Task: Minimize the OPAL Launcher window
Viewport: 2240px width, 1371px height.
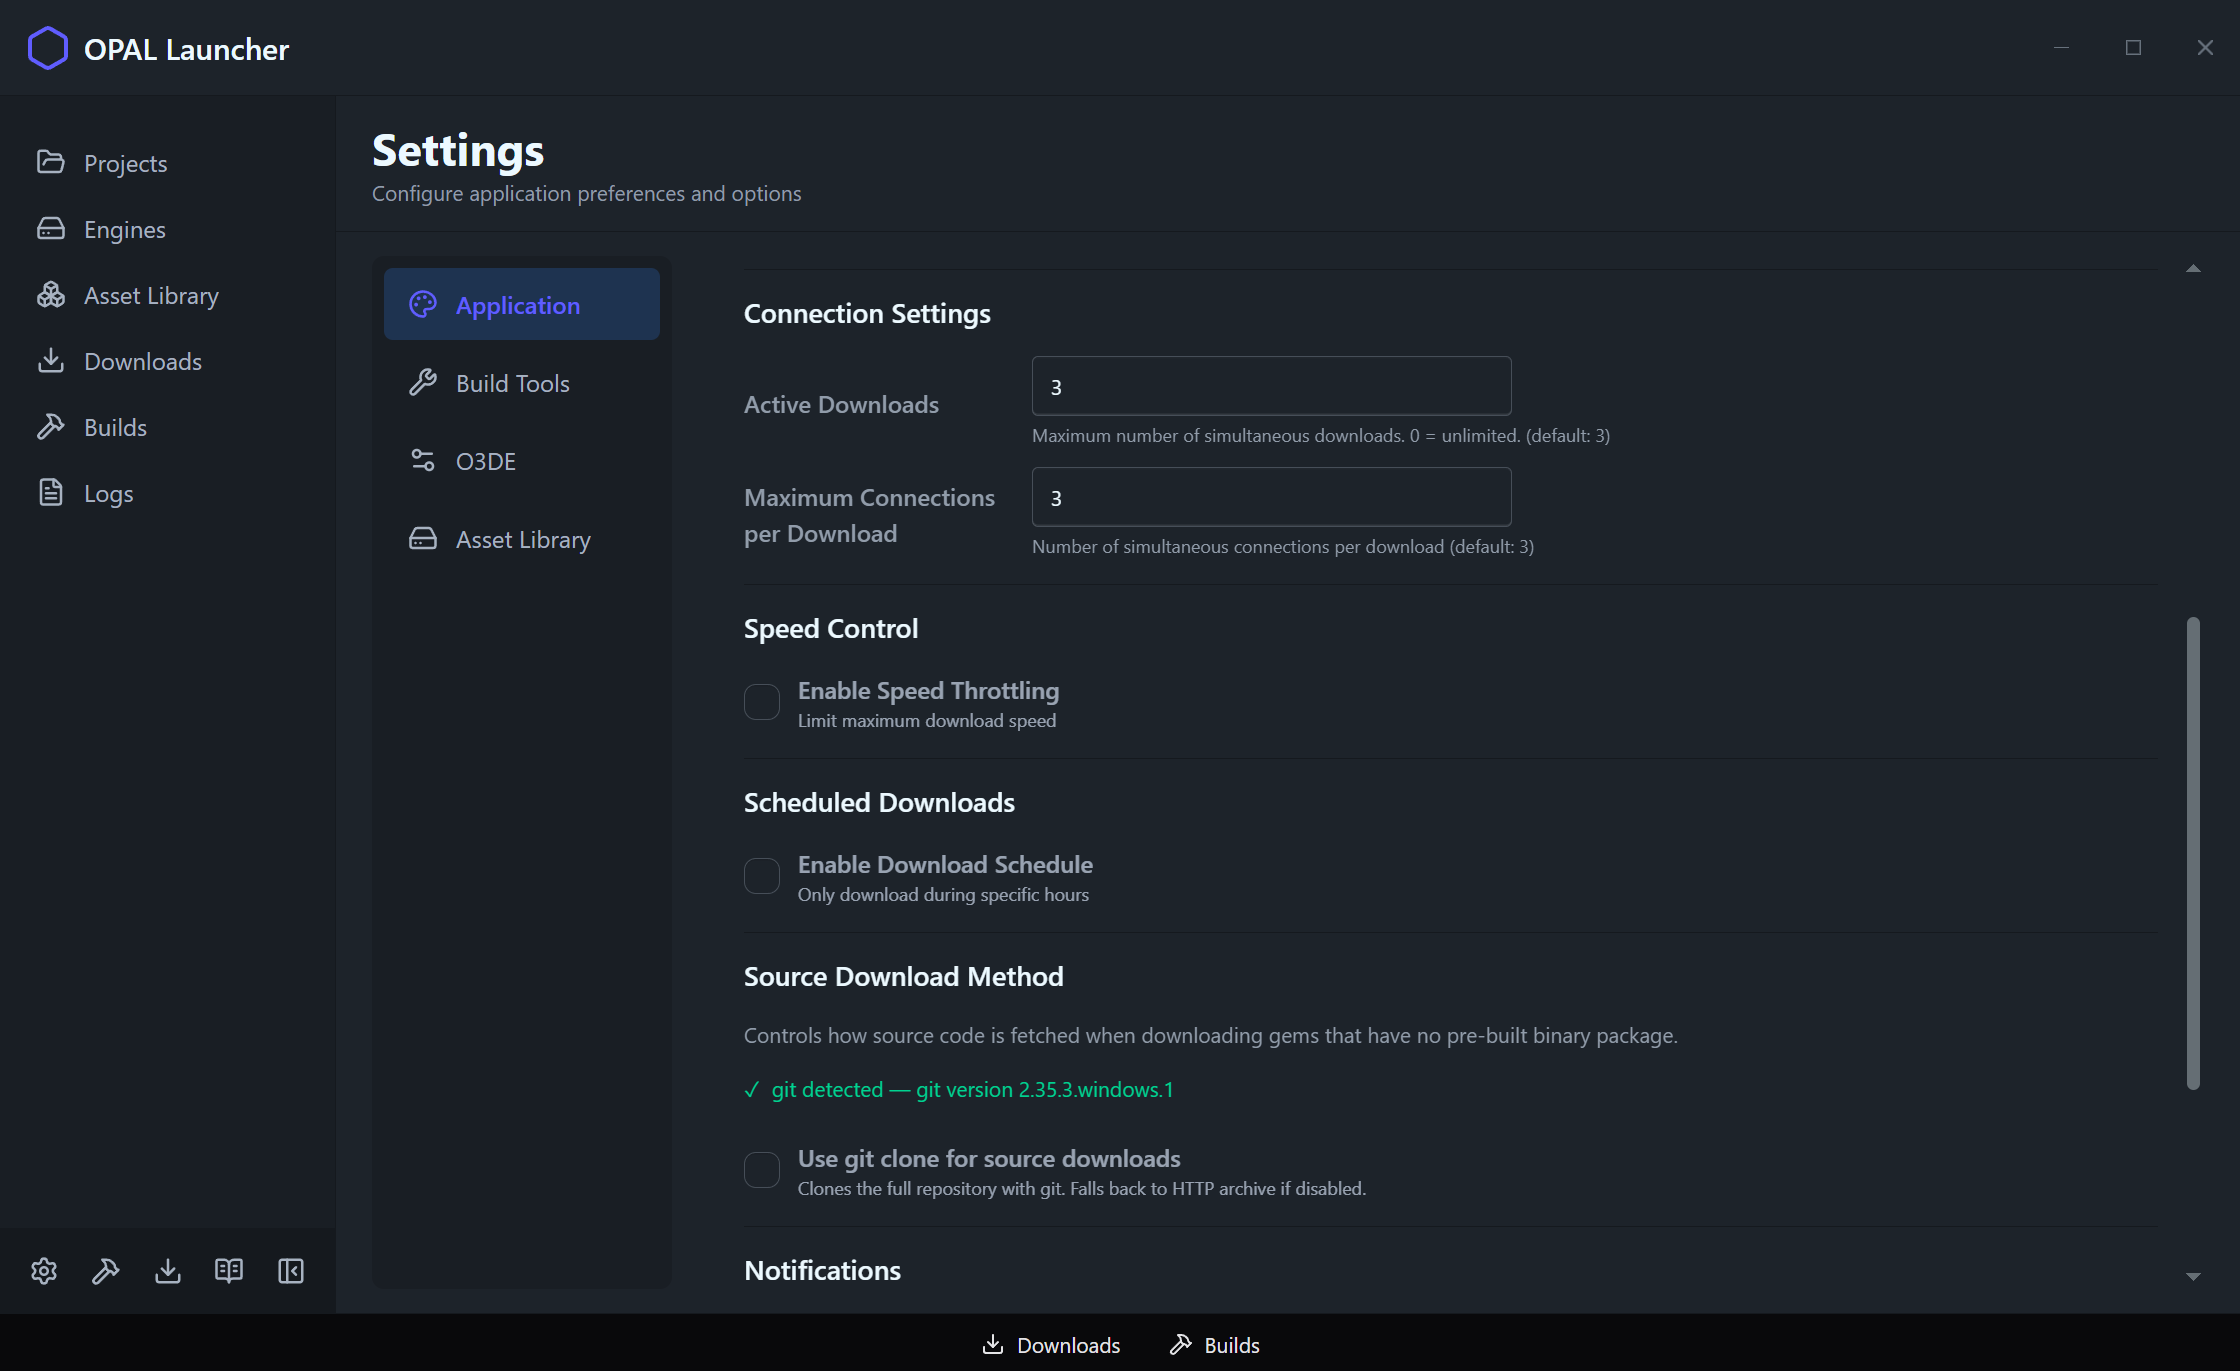Action: point(2061,47)
